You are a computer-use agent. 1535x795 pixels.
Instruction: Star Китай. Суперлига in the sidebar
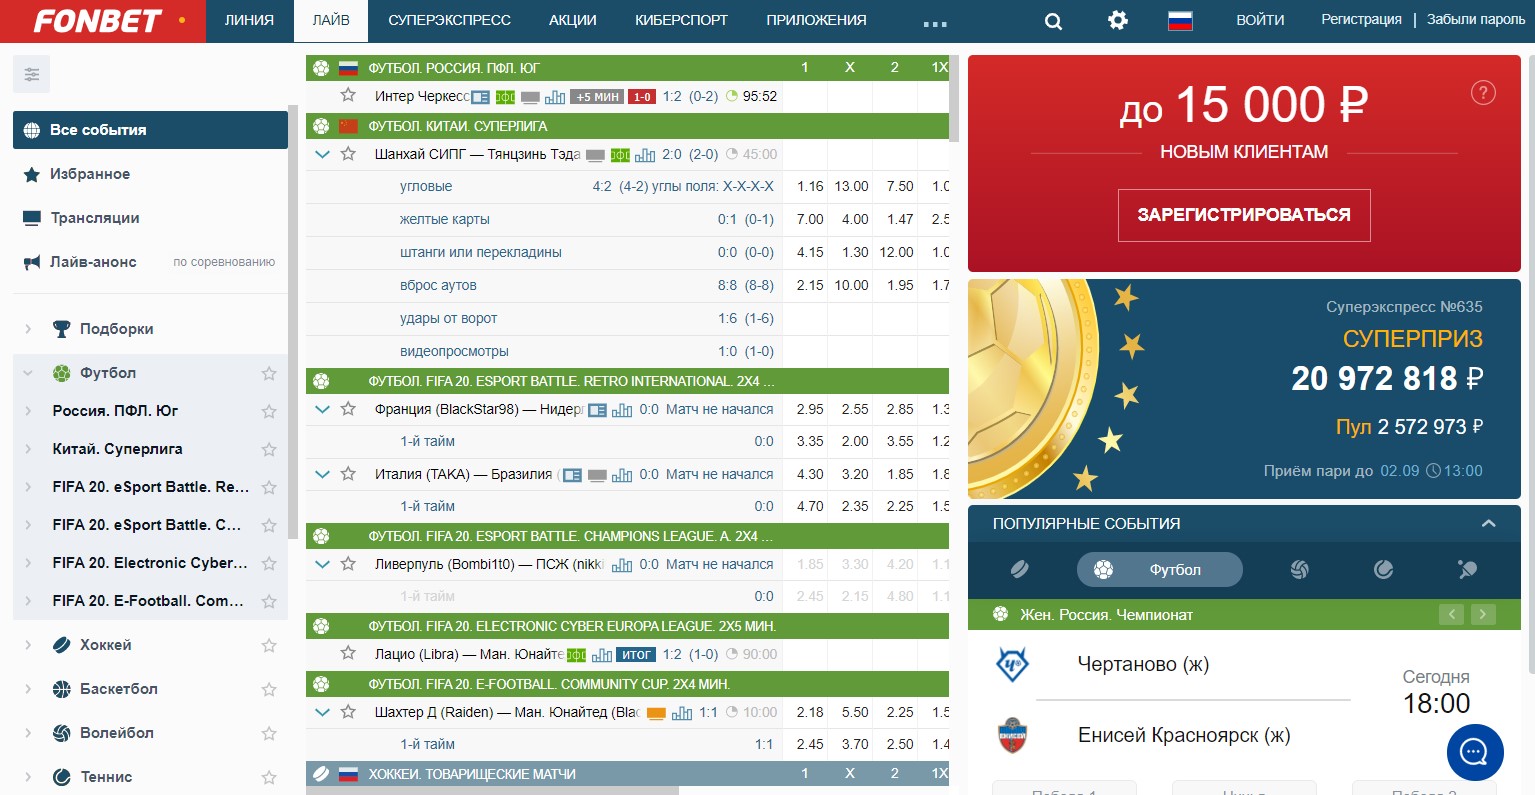(269, 449)
